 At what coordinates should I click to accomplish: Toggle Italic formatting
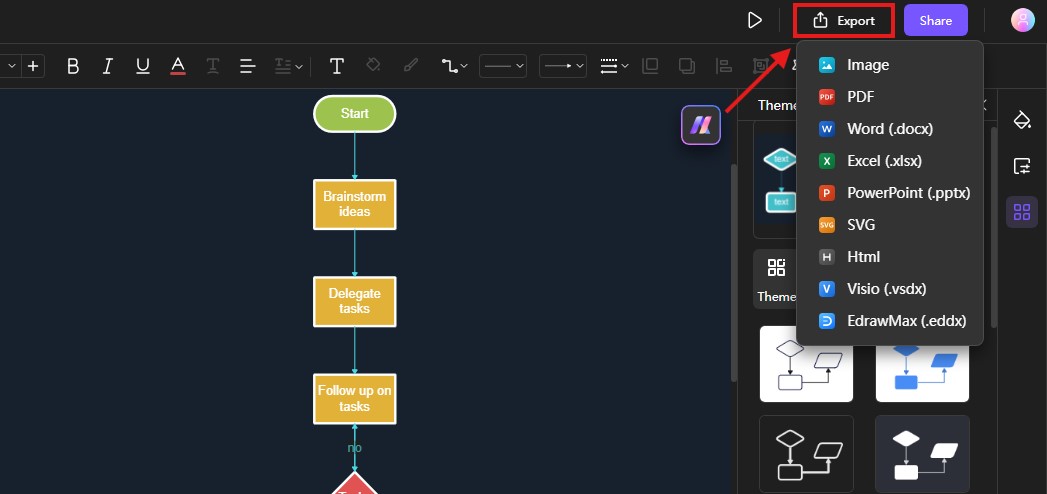108,66
